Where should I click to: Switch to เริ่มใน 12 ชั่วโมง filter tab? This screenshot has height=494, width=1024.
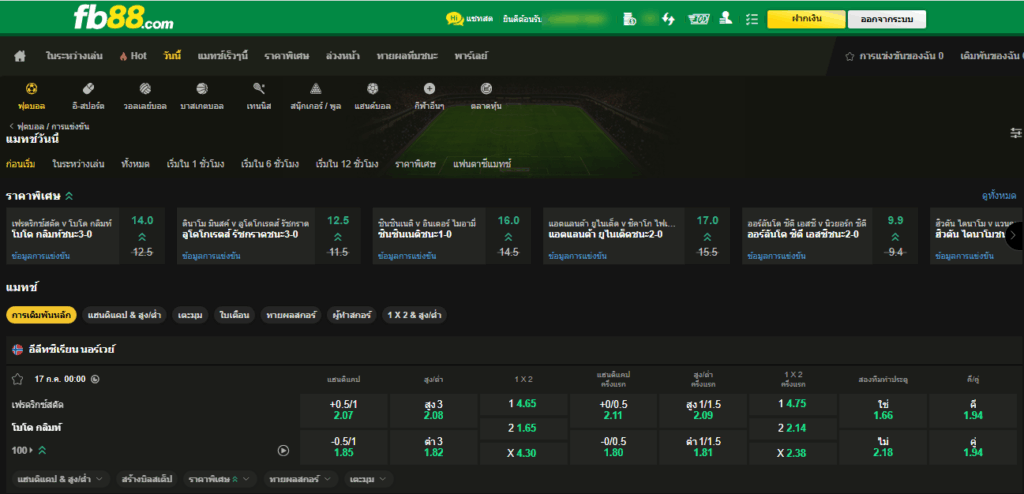click(347, 164)
